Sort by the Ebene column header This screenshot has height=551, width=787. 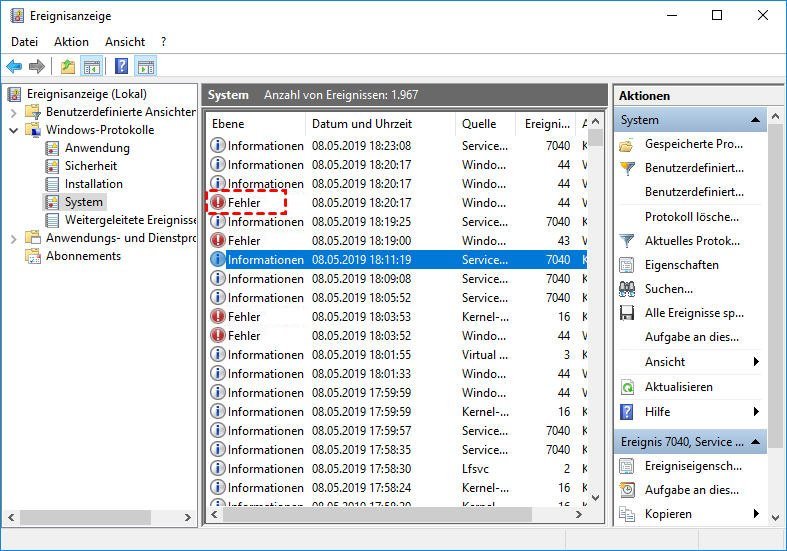pyautogui.click(x=255, y=124)
